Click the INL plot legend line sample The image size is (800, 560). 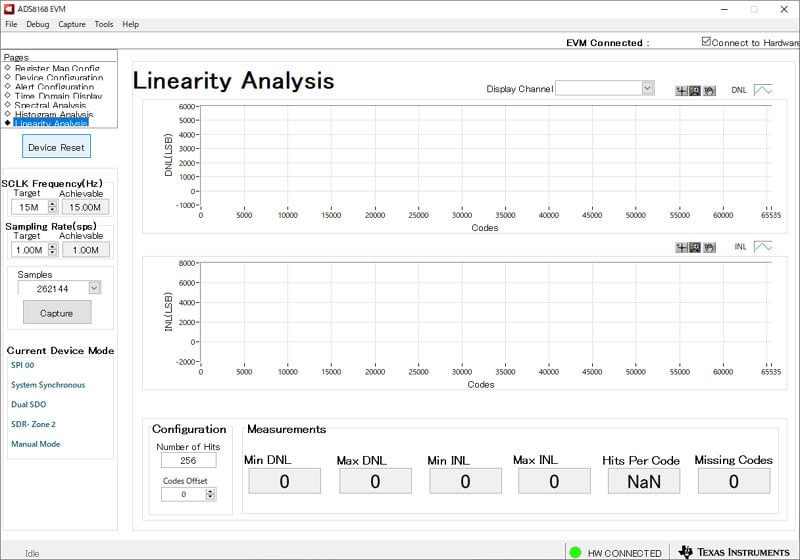click(763, 246)
